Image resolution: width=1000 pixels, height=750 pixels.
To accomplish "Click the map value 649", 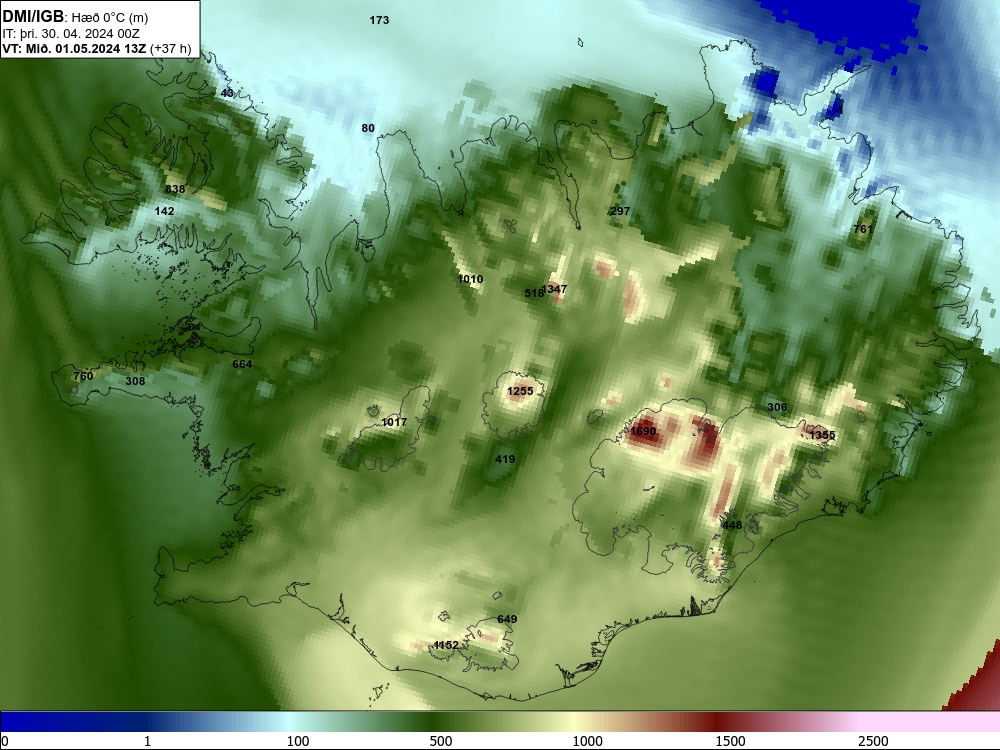I will [507, 619].
